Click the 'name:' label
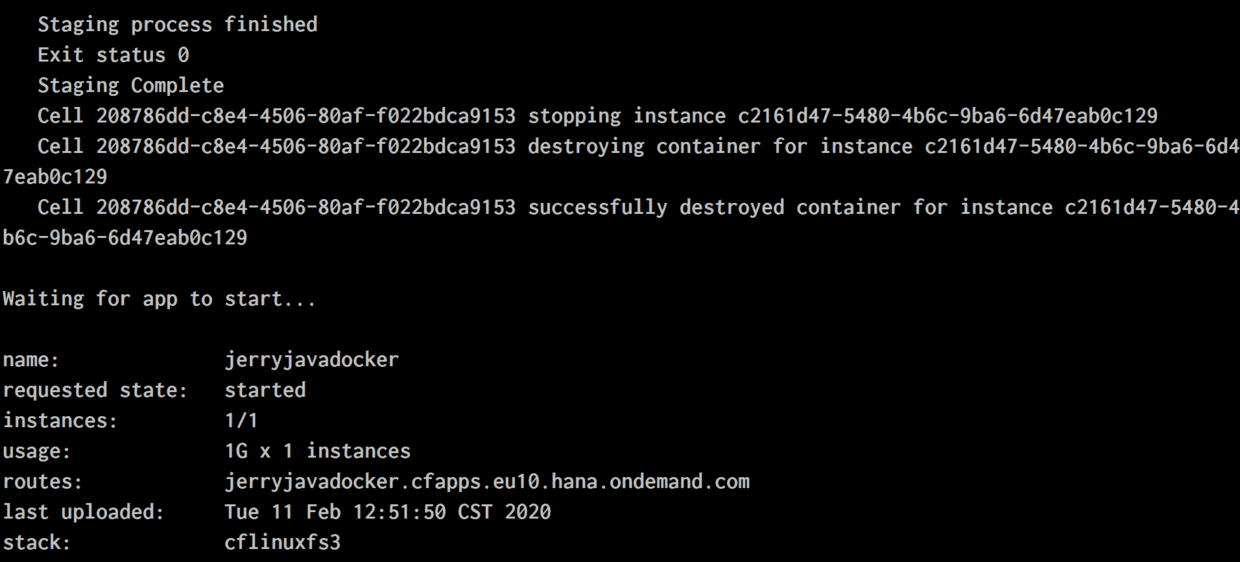Viewport: 1240px width, 562px height. point(30,360)
